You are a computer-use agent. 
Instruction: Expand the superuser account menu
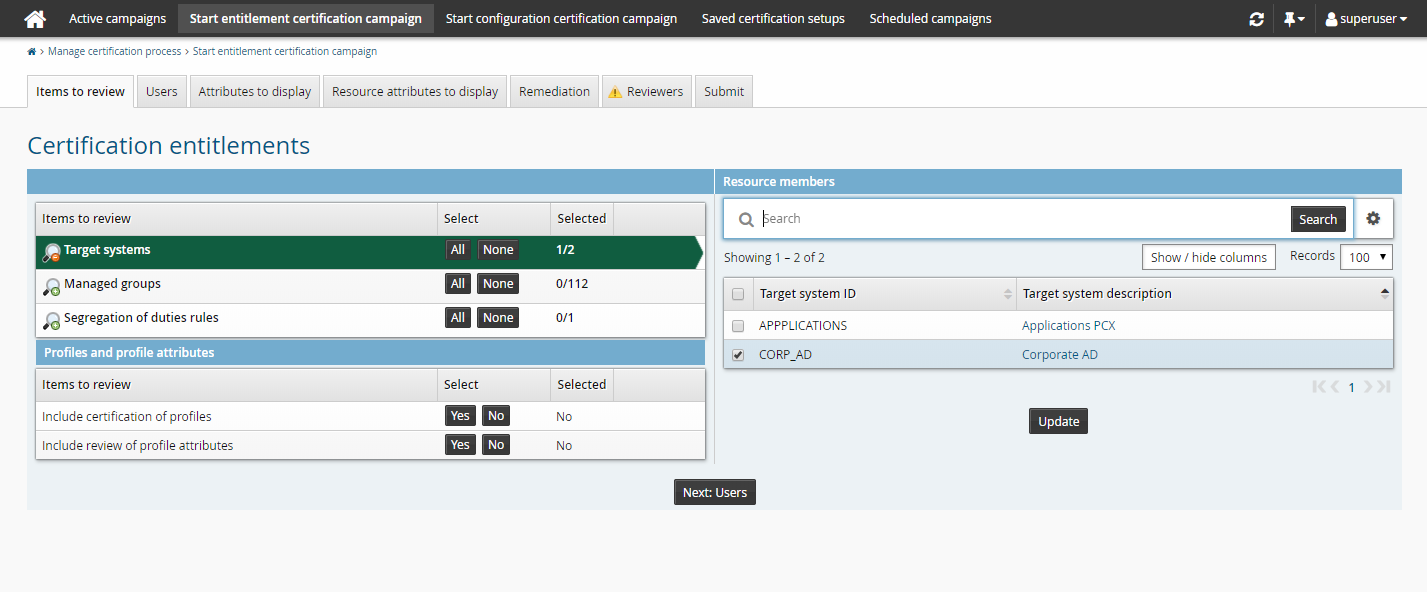click(1365, 19)
